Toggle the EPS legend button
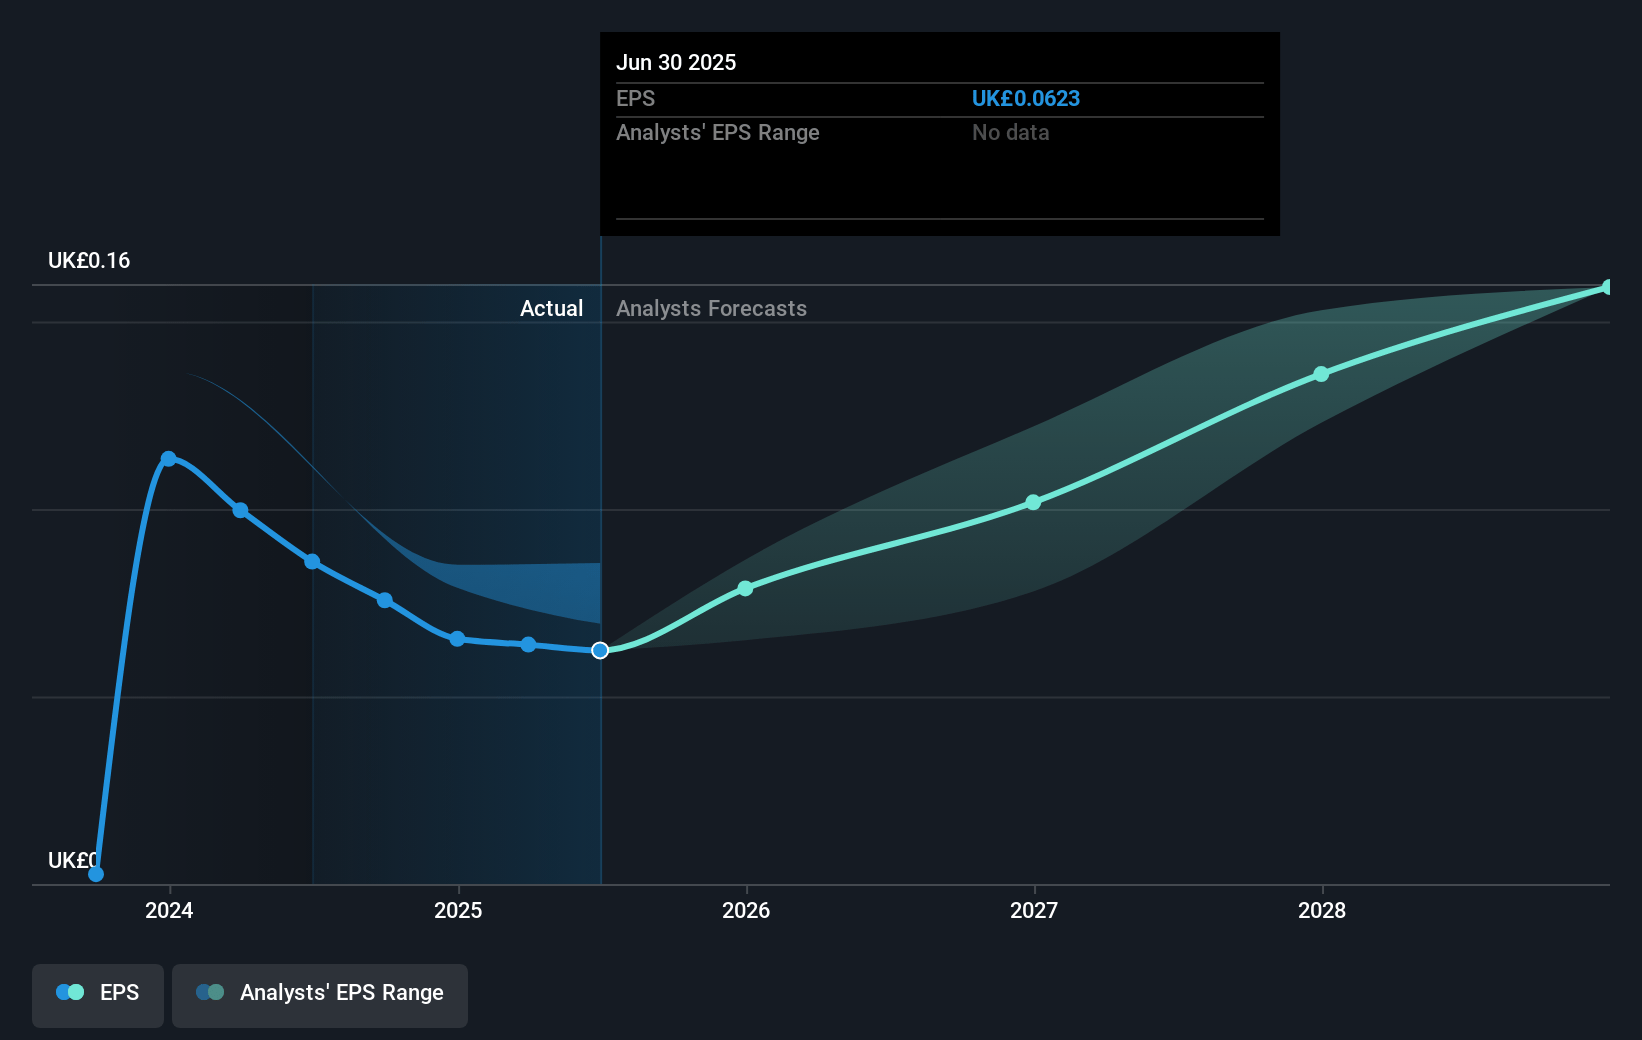 pyautogui.click(x=98, y=995)
